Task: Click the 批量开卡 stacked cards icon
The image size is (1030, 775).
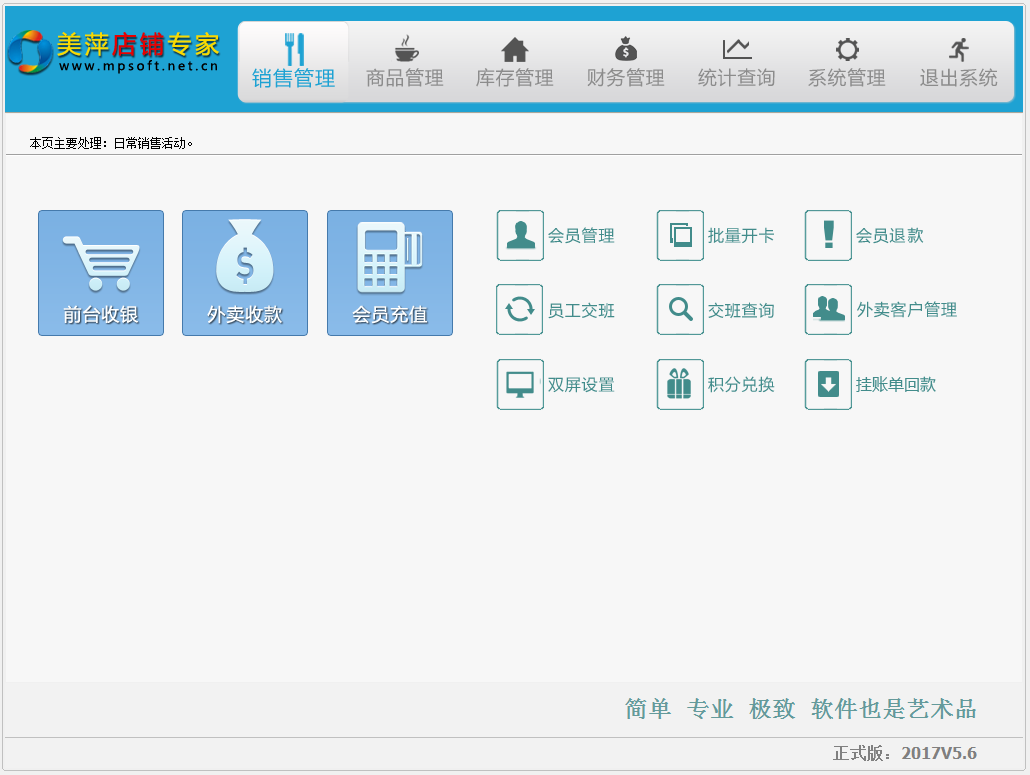Action: (x=680, y=236)
